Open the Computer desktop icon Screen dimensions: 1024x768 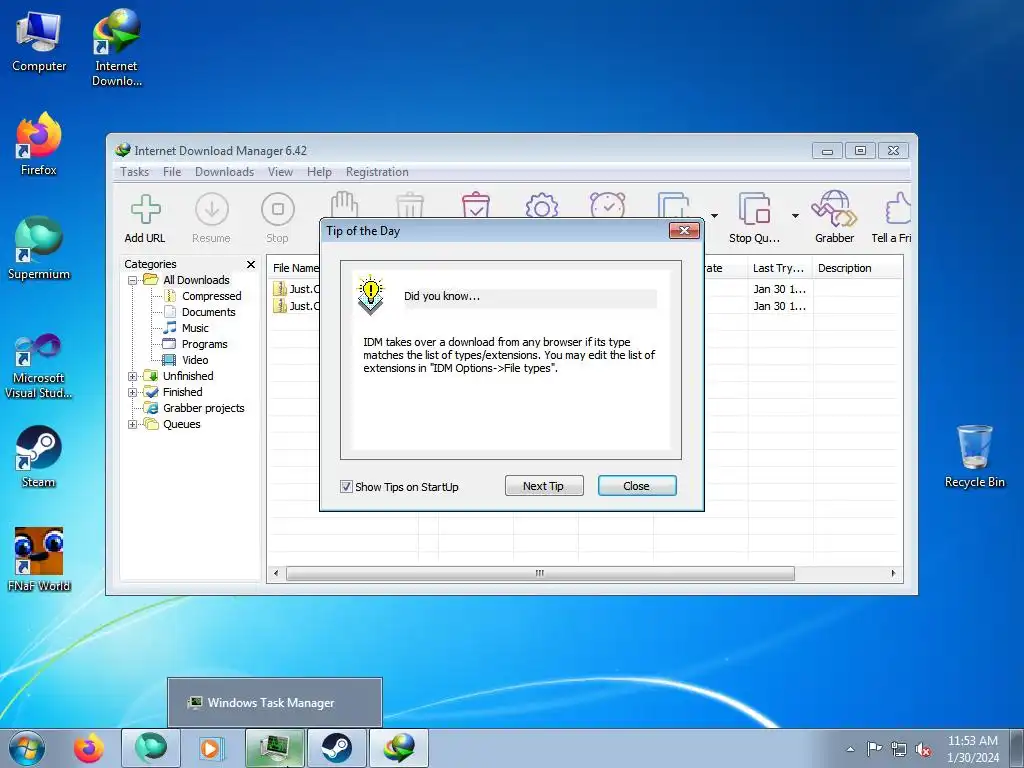coord(39,42)
